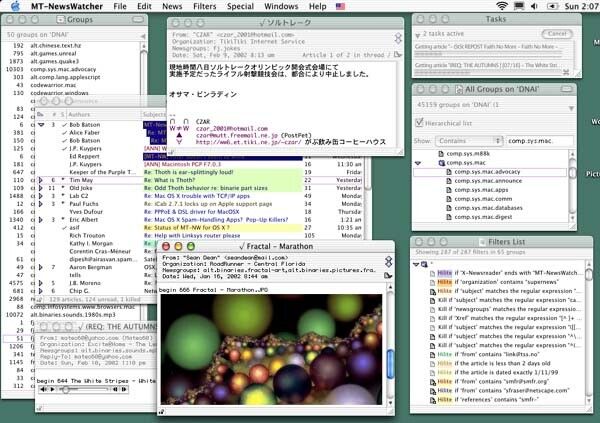Open the Special menu
600x423 pixels.
(x=240, y=6)
